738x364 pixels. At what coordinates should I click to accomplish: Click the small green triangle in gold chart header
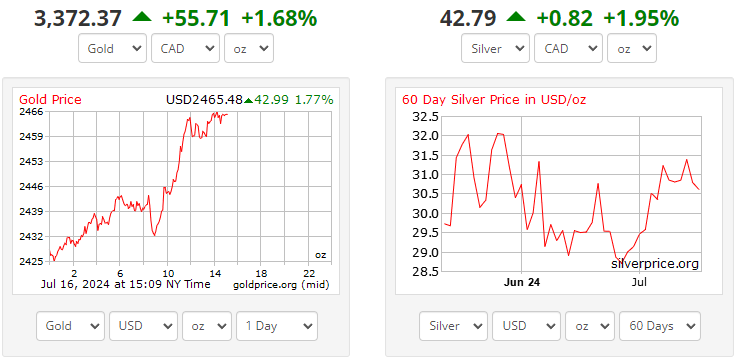click(x=248, y=100)
